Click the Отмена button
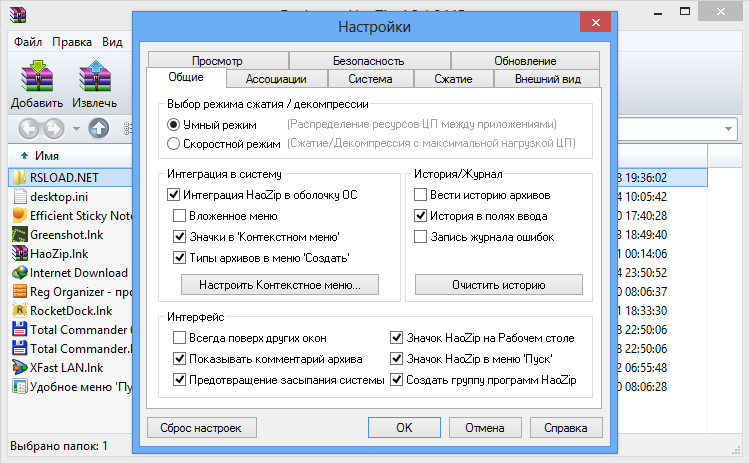 (x=485, y=428)
